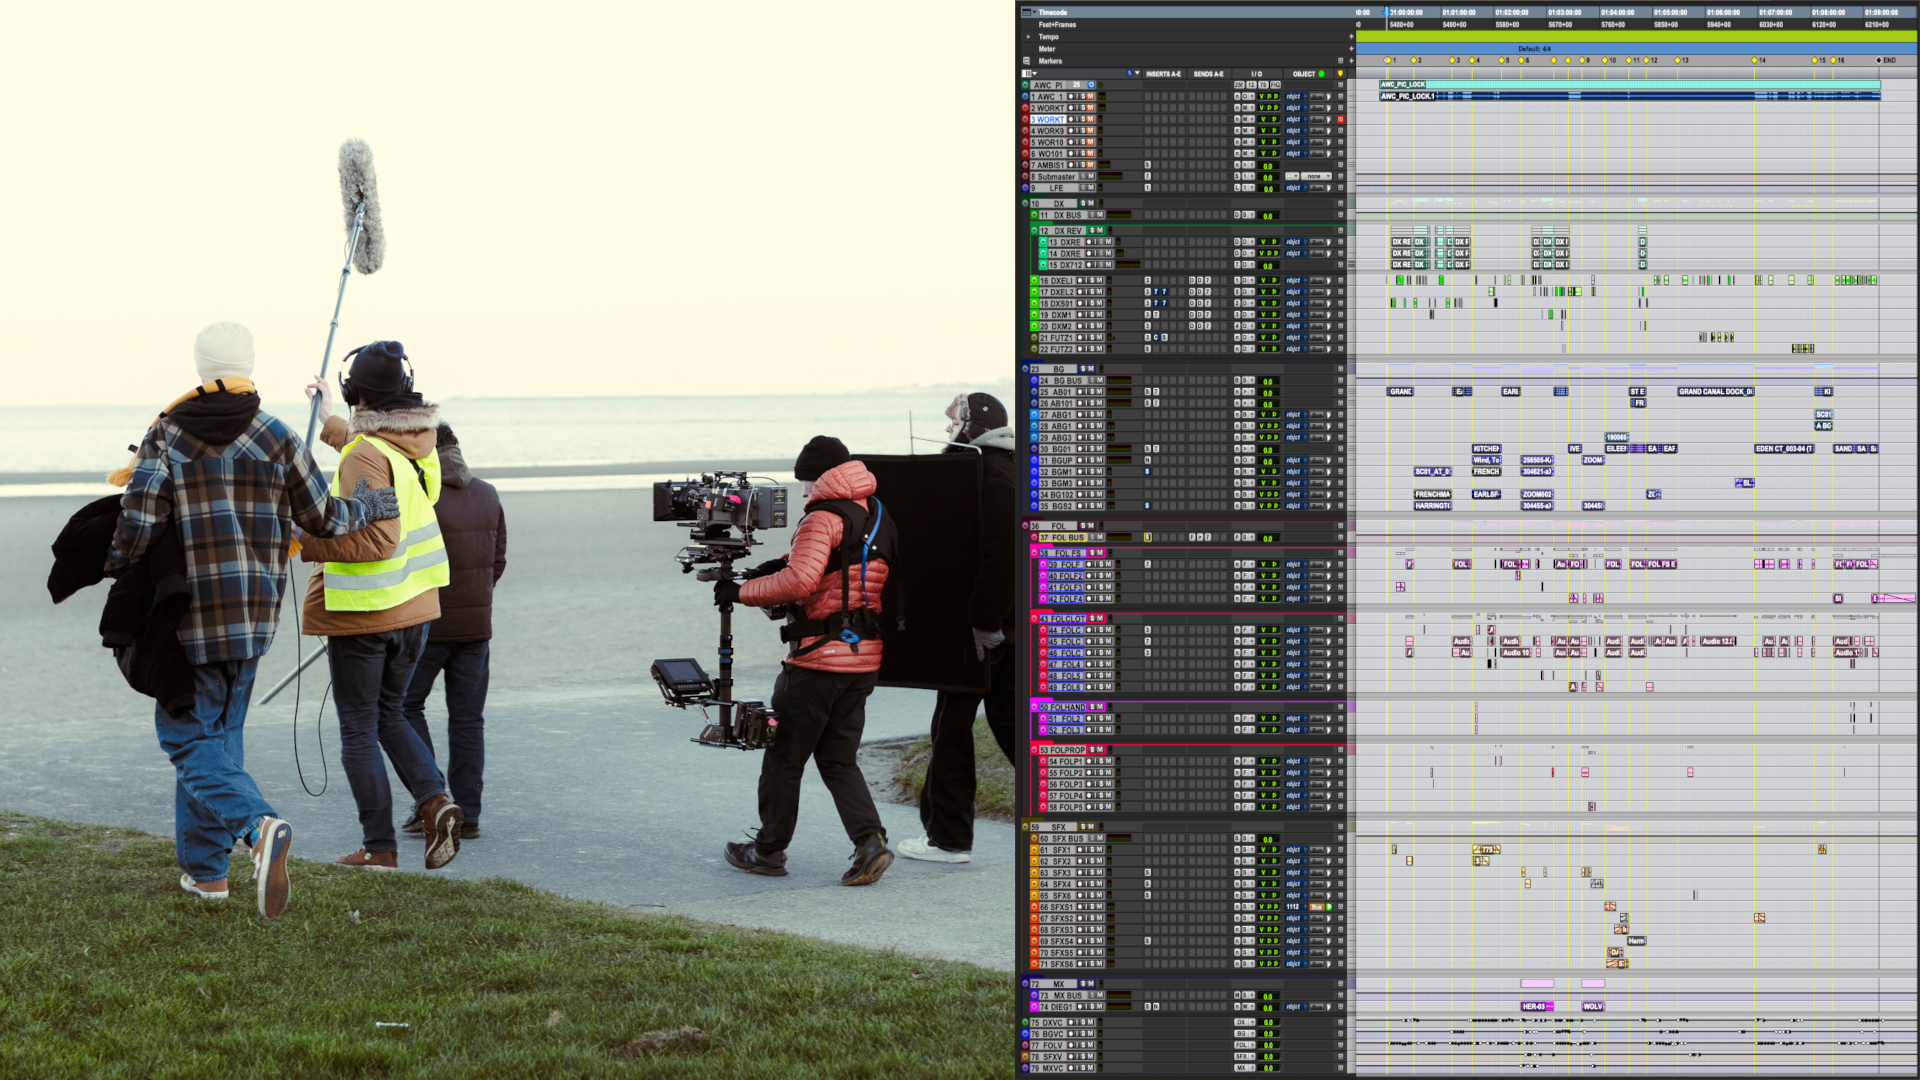Mute the 8 Submaster track
1920x1080 pixels.
(x=1091, y=176)
